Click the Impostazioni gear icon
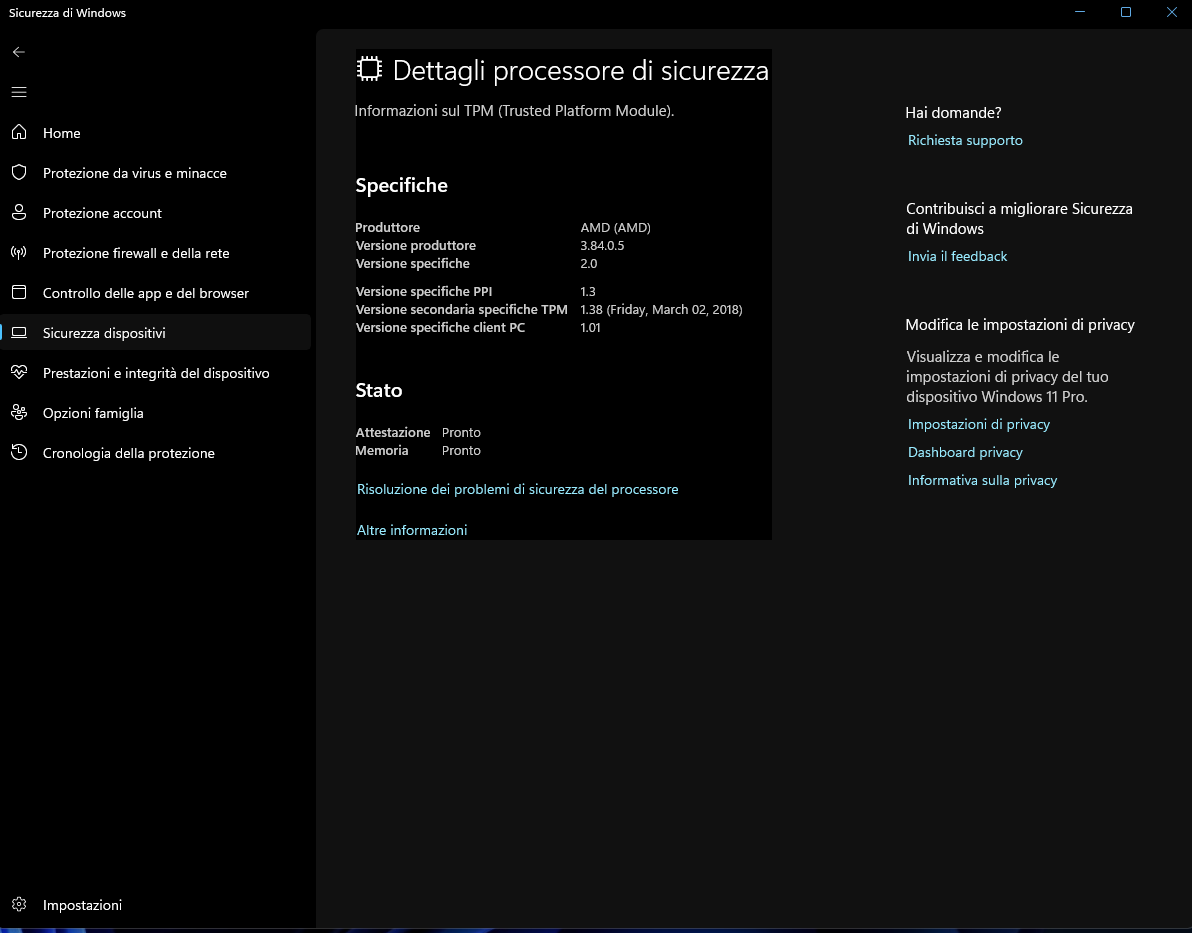Viewport: 1192px width, 933px height. [19, 904]
